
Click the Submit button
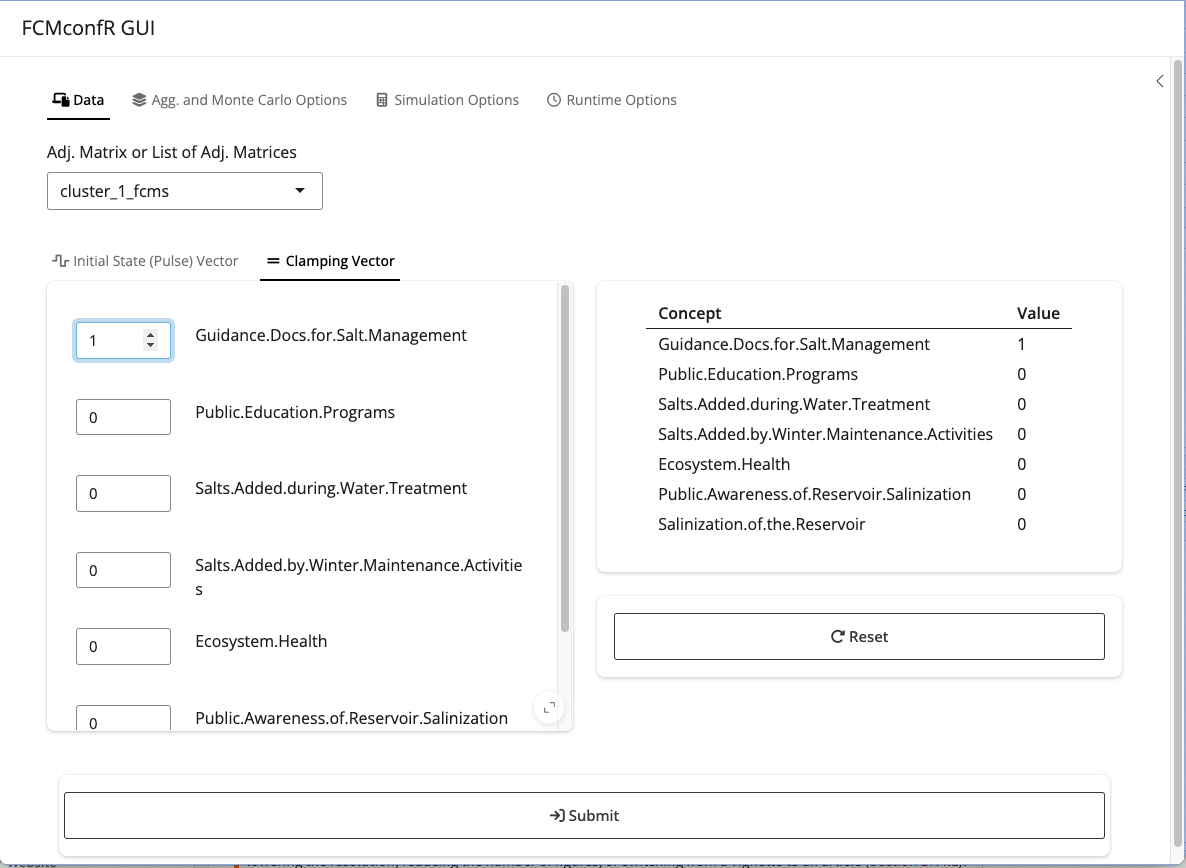(584, 815)
